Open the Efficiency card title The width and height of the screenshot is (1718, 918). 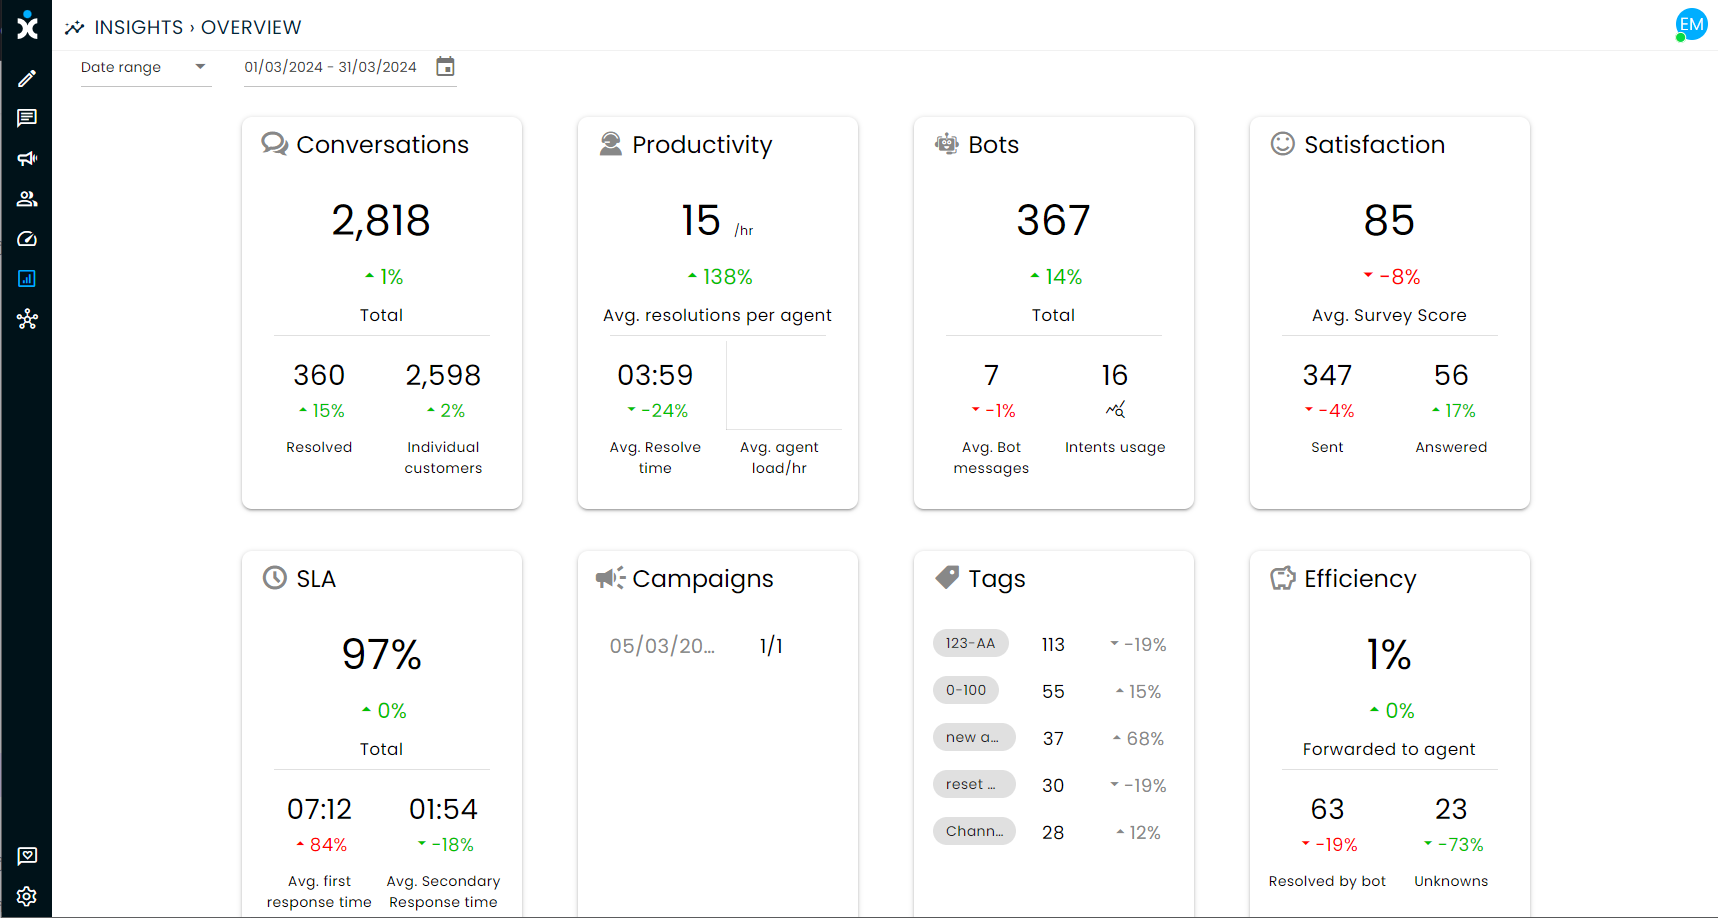pos(1360,579)
